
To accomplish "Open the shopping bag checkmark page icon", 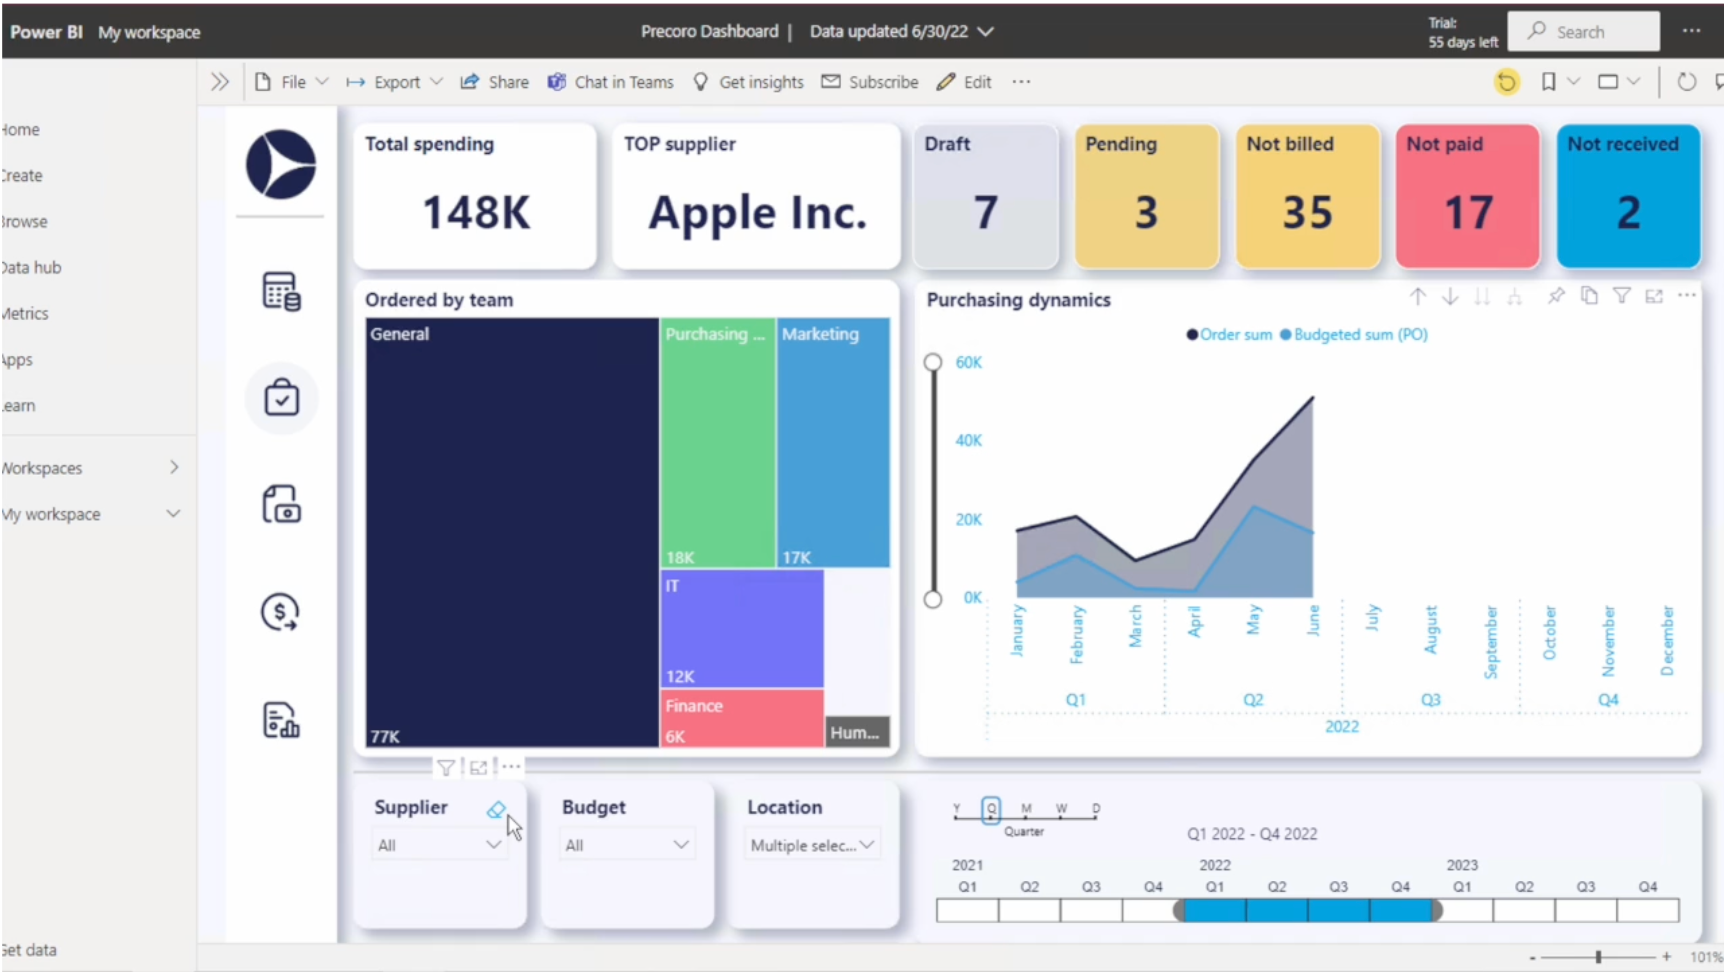I will (x=281, y=398).
